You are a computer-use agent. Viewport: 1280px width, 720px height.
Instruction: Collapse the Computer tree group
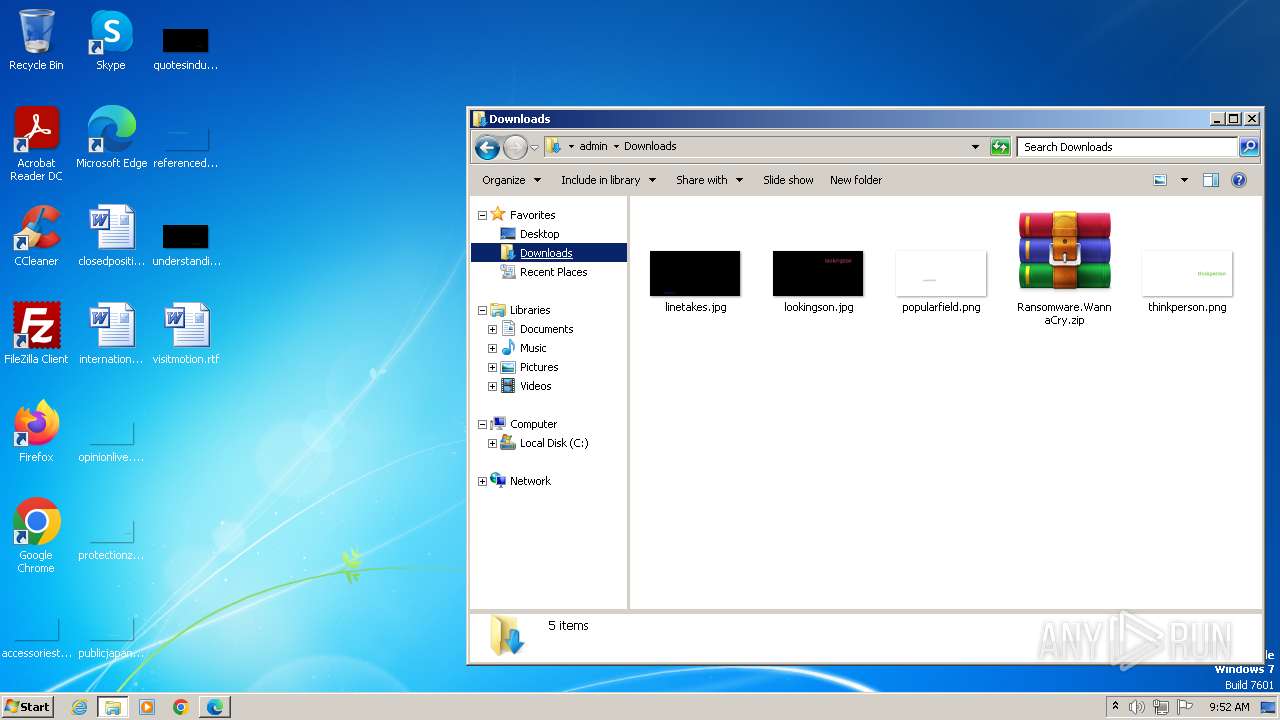tap(482, 424)
